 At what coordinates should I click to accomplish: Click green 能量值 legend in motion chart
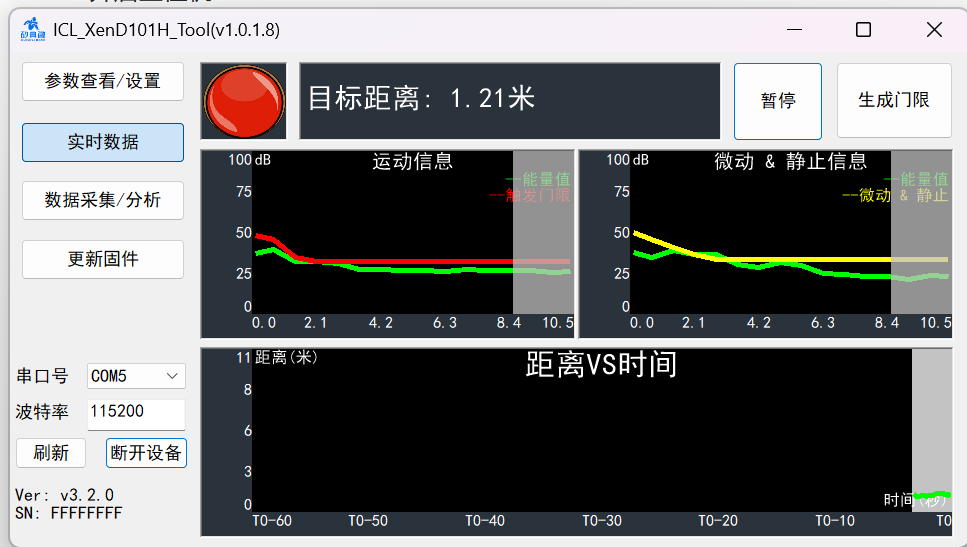(537, 179)
